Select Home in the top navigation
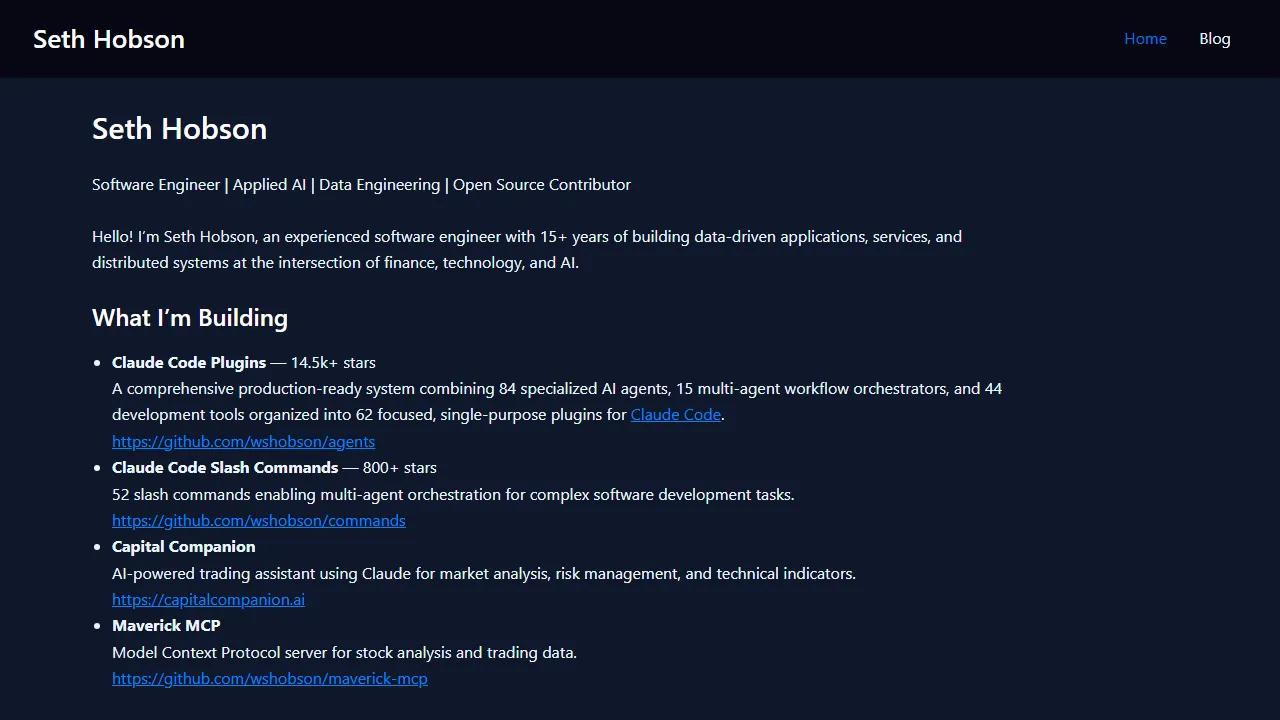Image resolution: width=1280 pixels, height=720 pixels. (x=1145, y=38)
